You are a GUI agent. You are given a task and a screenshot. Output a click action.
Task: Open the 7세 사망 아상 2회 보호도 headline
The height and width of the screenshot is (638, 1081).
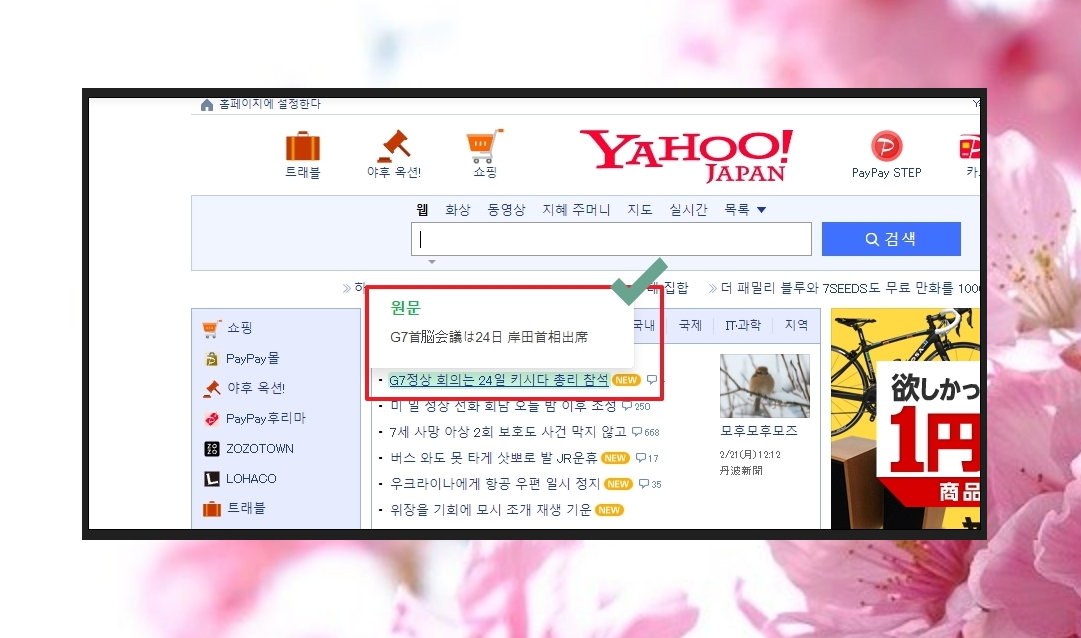click(x=508, y=432)
